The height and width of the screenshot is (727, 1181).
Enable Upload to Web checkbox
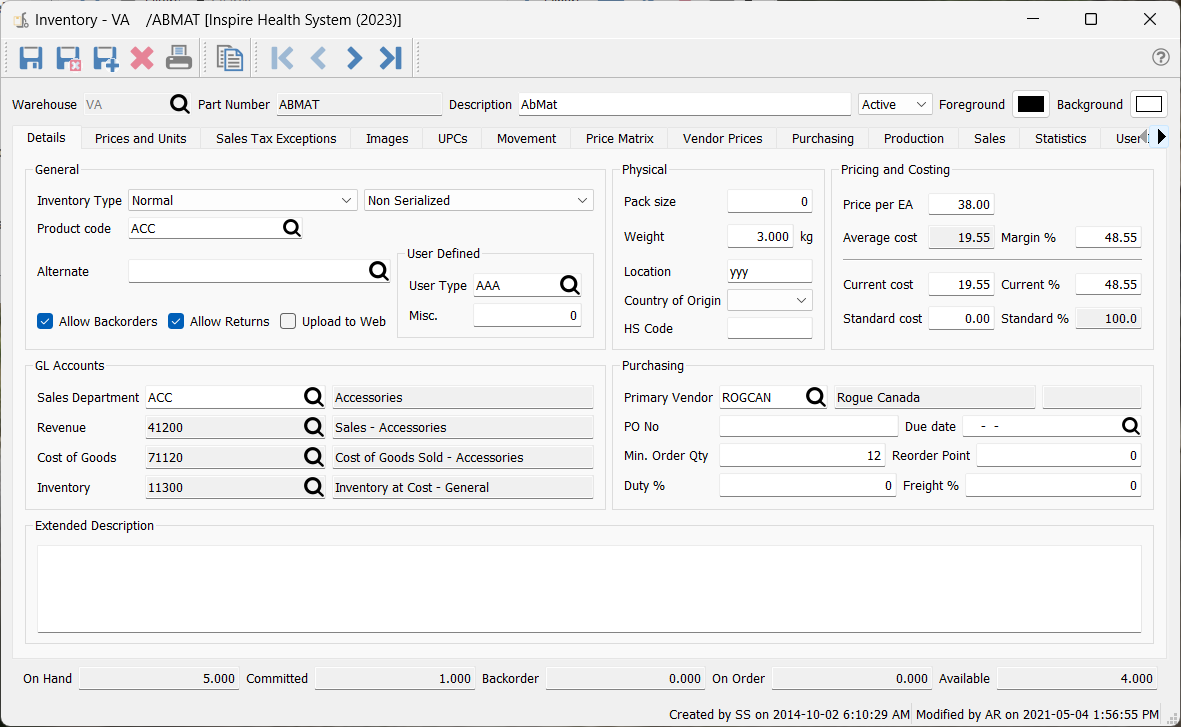pyautogui.click(x=288, y=321)
